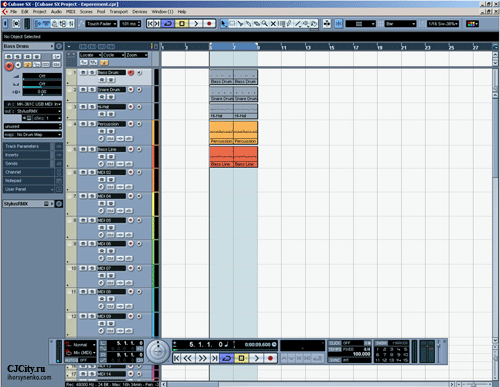Open the color palette tool in toolbar
The height and width of the screenshot is (387, 500).
point(472,24)
